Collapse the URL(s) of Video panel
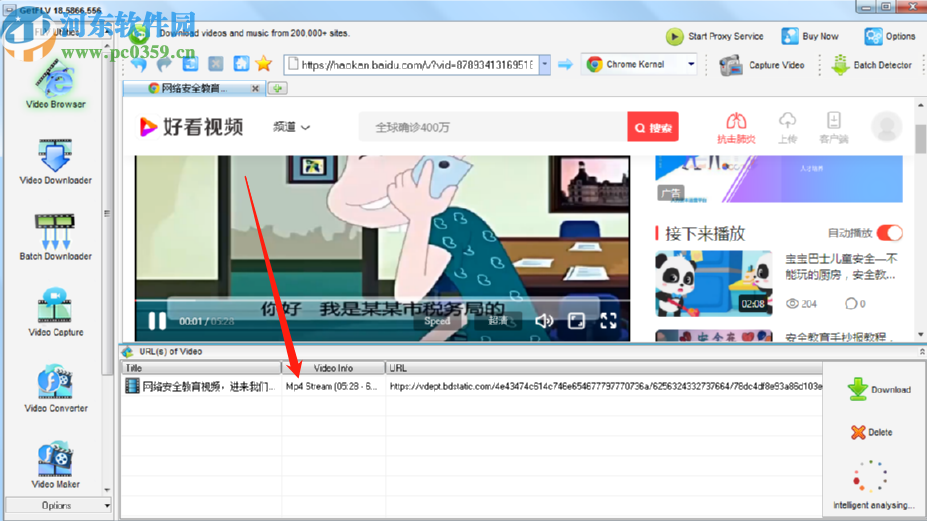 click(x=921, y=351)
